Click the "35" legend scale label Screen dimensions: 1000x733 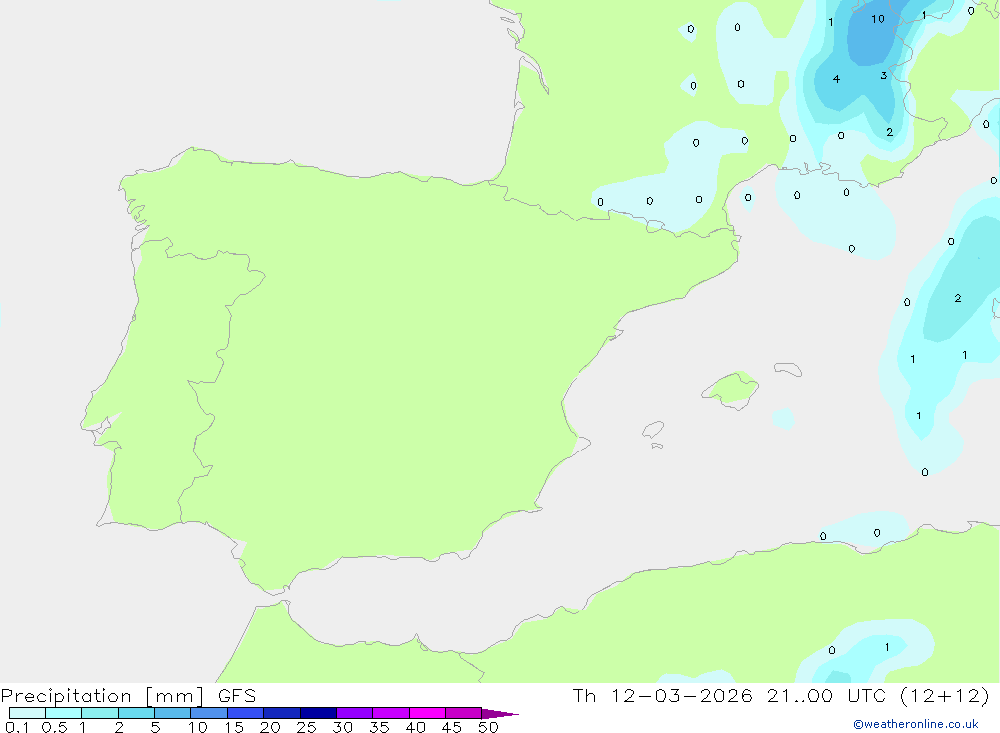pyautogui.click(x=379, y=727)
